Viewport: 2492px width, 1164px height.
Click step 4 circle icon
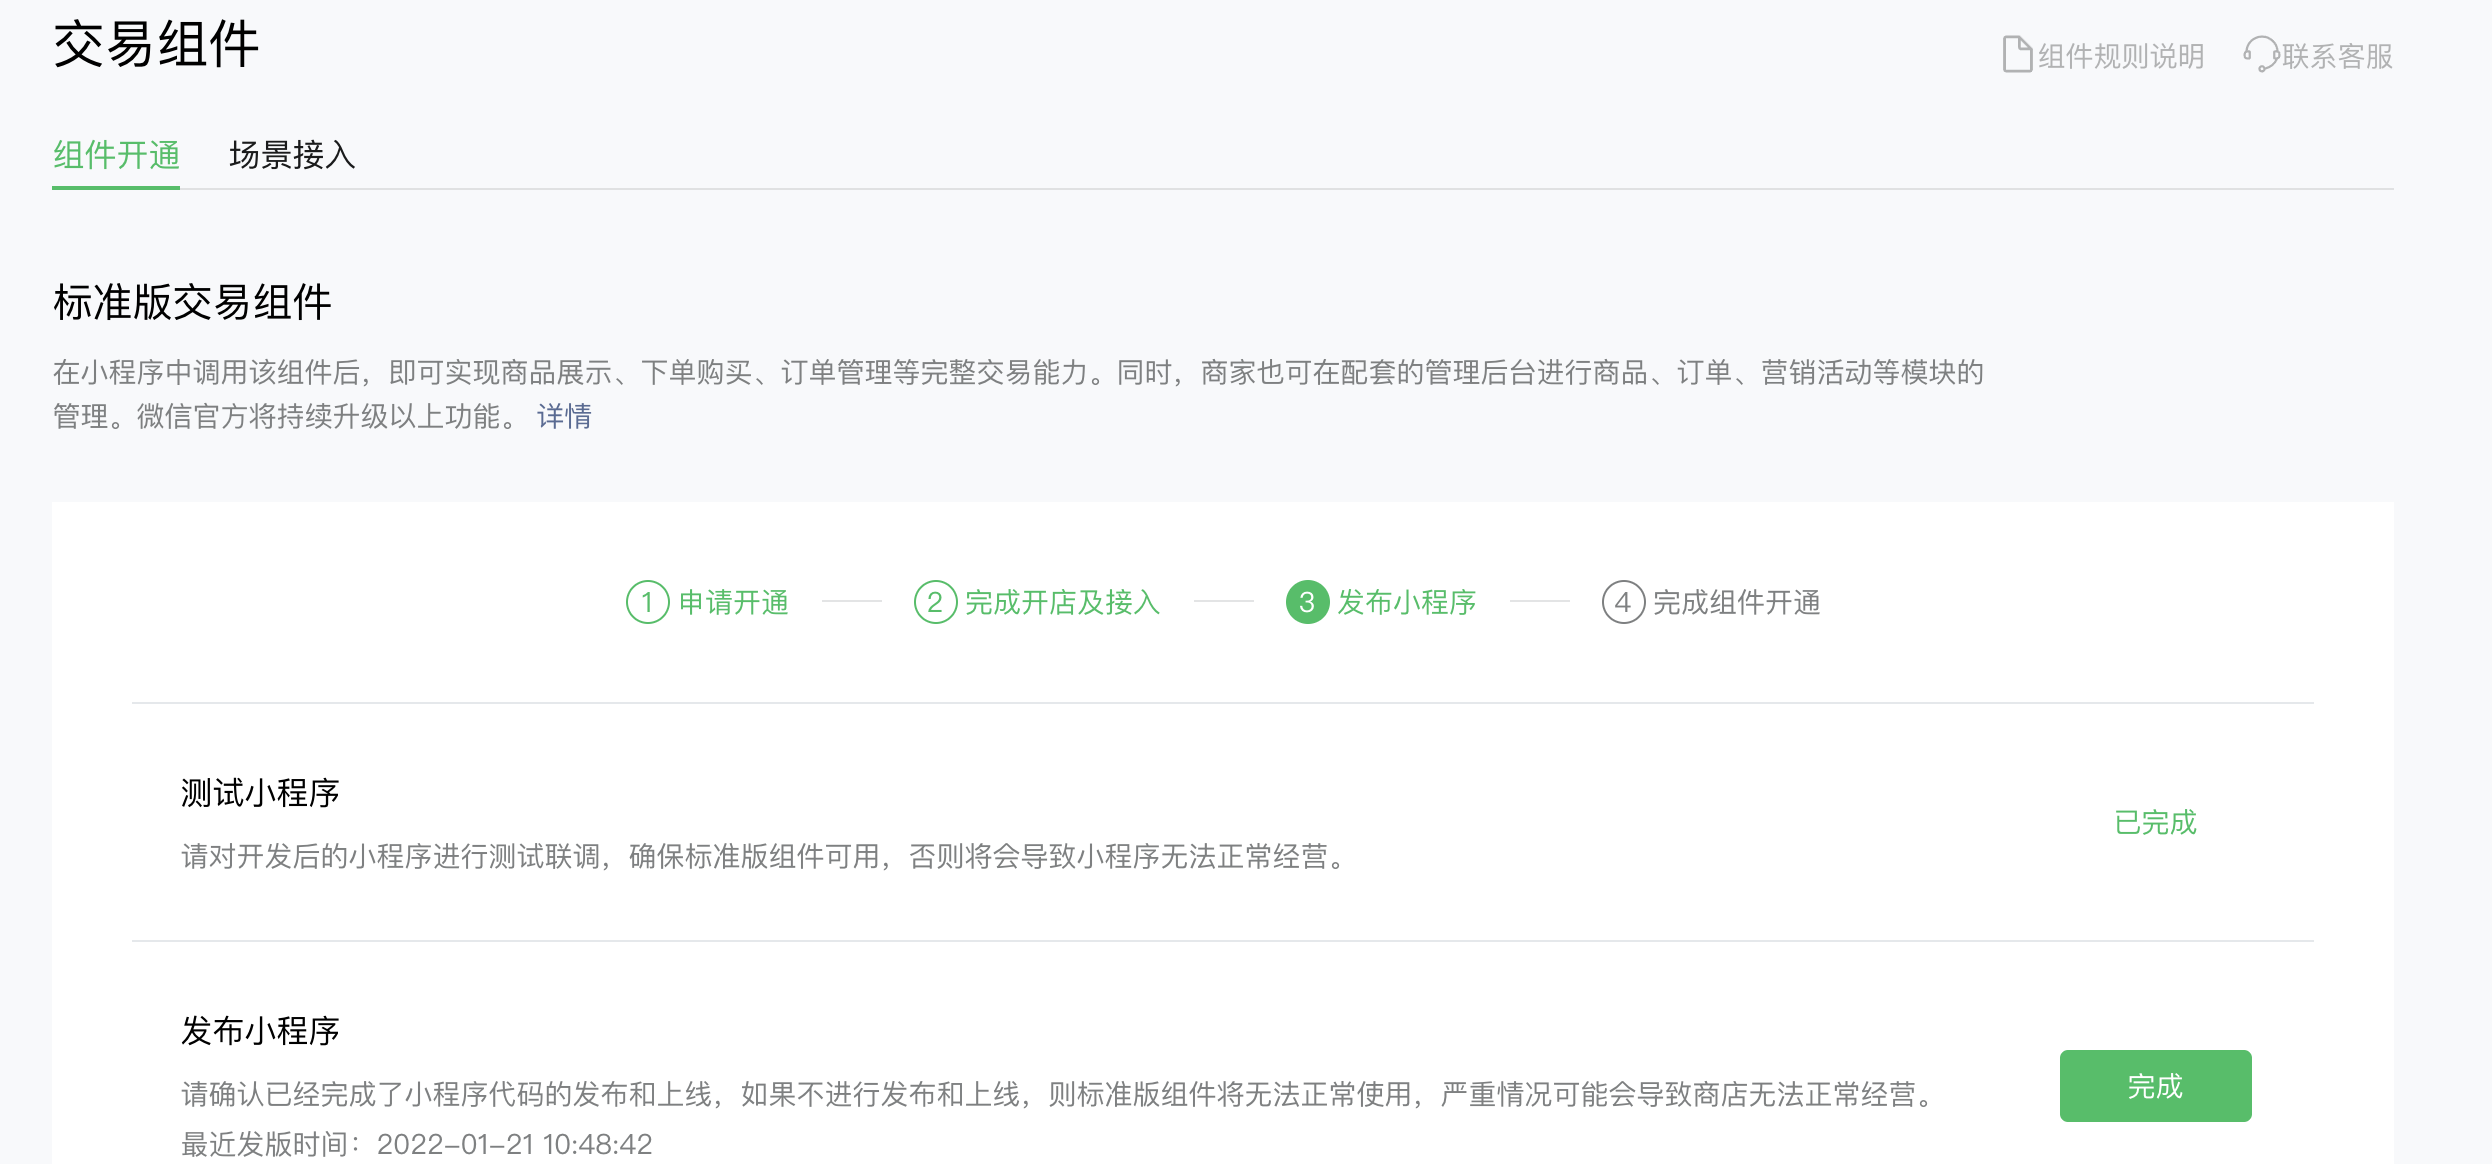pyautogui.click(x=1622, y=602)
